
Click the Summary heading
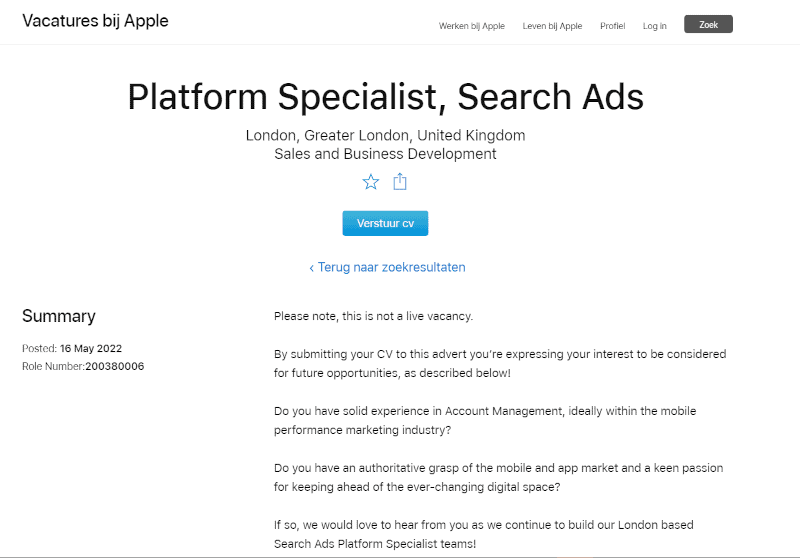(x=59, y=316)
